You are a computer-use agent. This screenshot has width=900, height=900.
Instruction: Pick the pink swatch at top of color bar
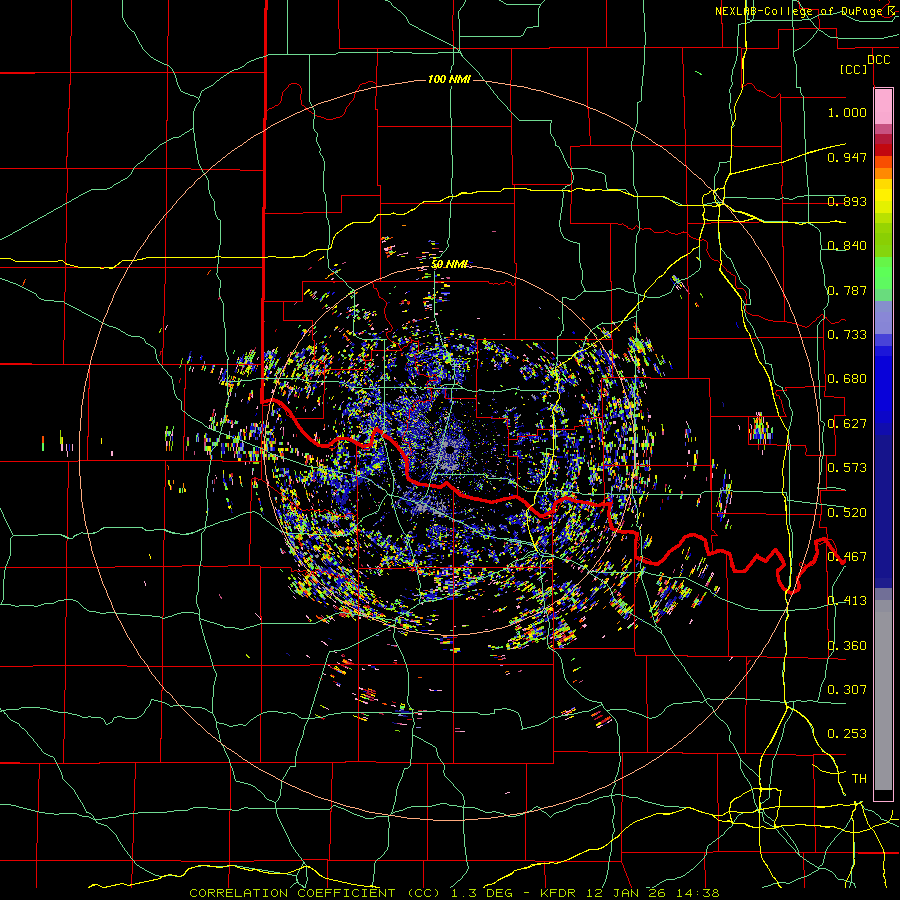(883, 106)
